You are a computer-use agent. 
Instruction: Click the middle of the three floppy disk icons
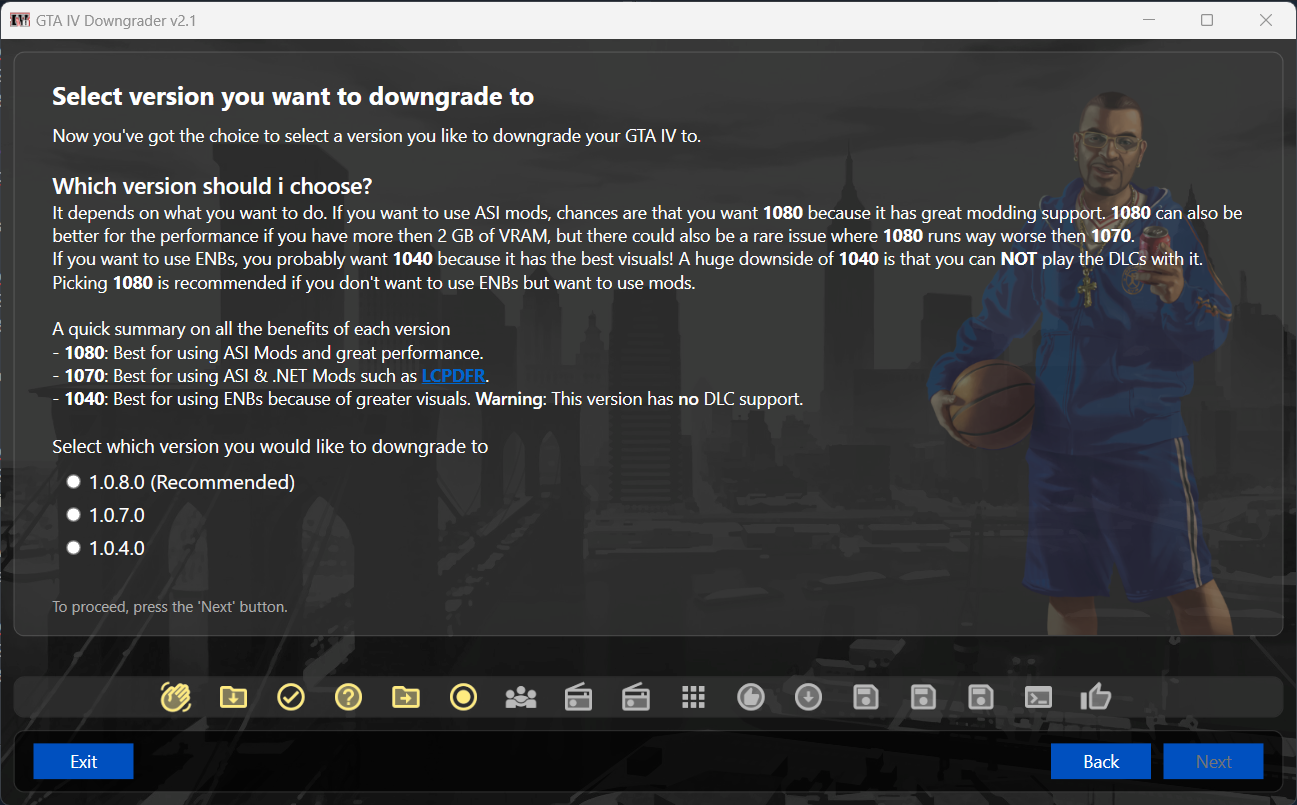923,697
